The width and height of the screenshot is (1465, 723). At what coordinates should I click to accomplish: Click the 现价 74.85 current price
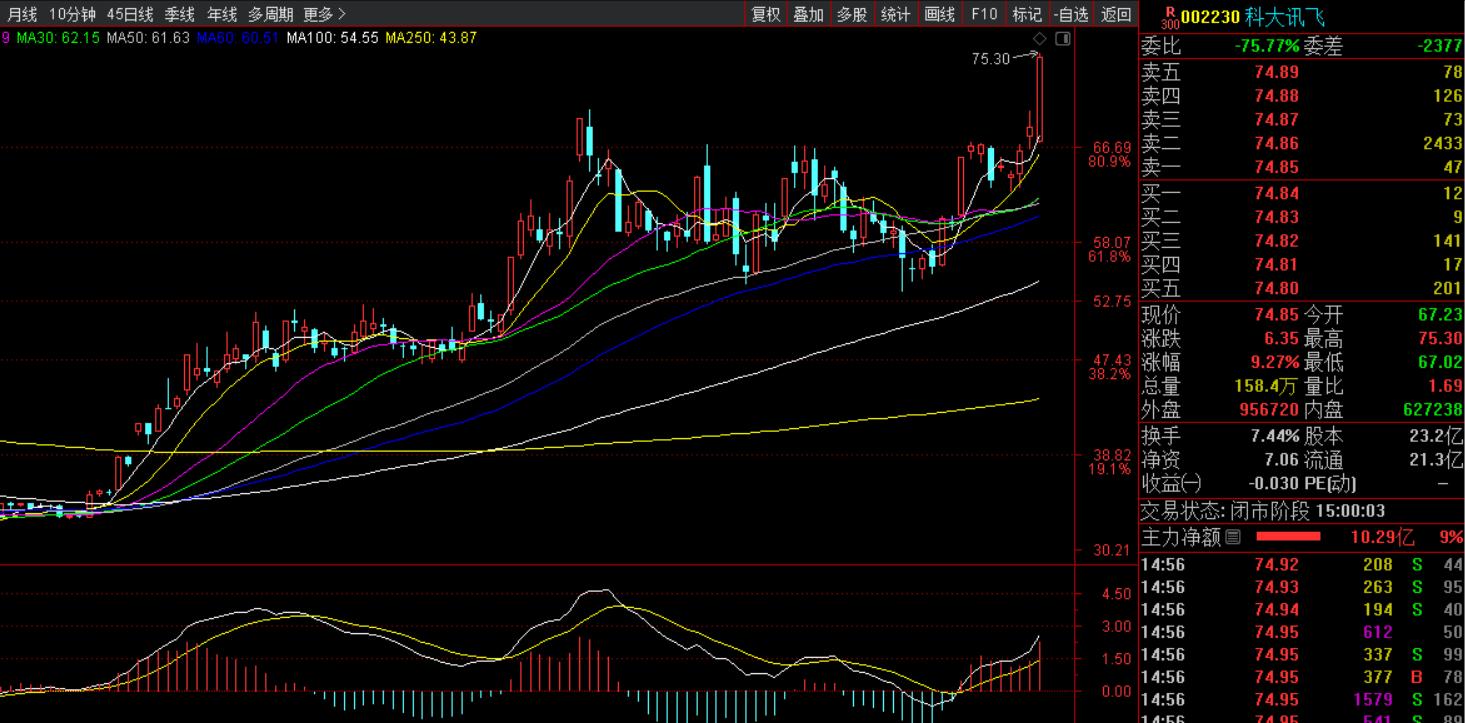[x=1277, y=315]
